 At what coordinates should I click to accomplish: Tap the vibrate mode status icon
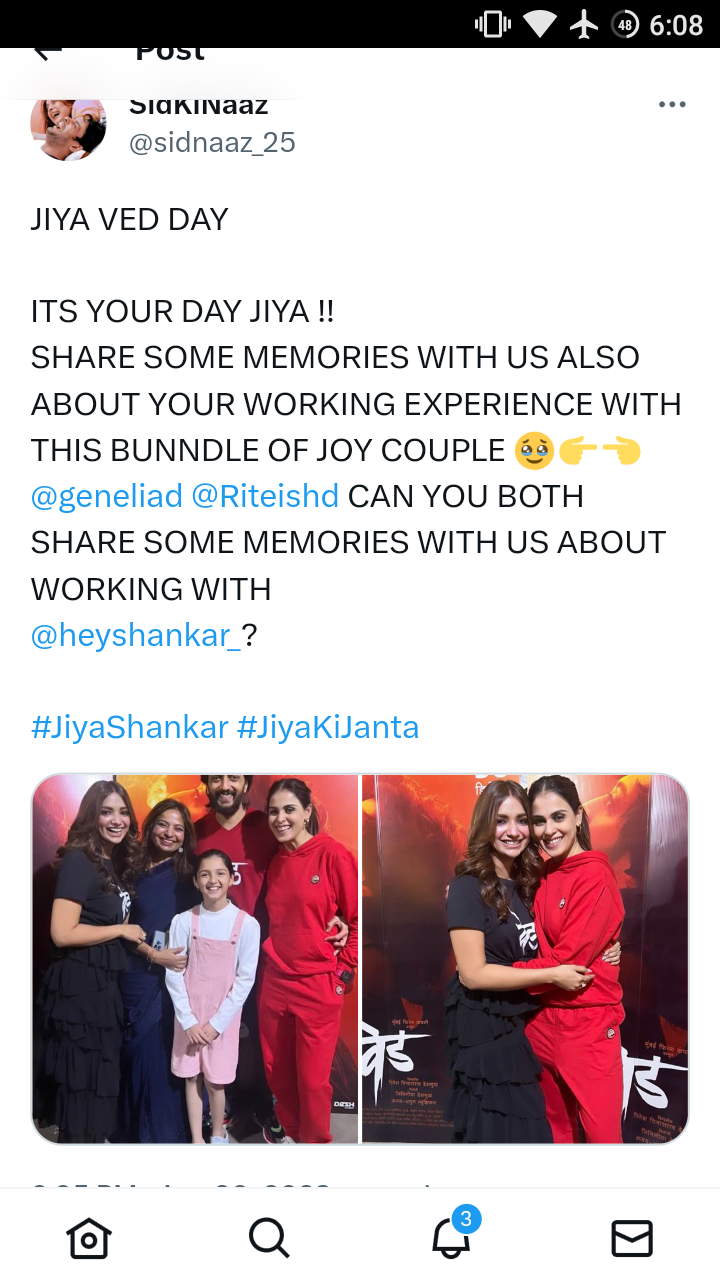(x=492, y=24)
